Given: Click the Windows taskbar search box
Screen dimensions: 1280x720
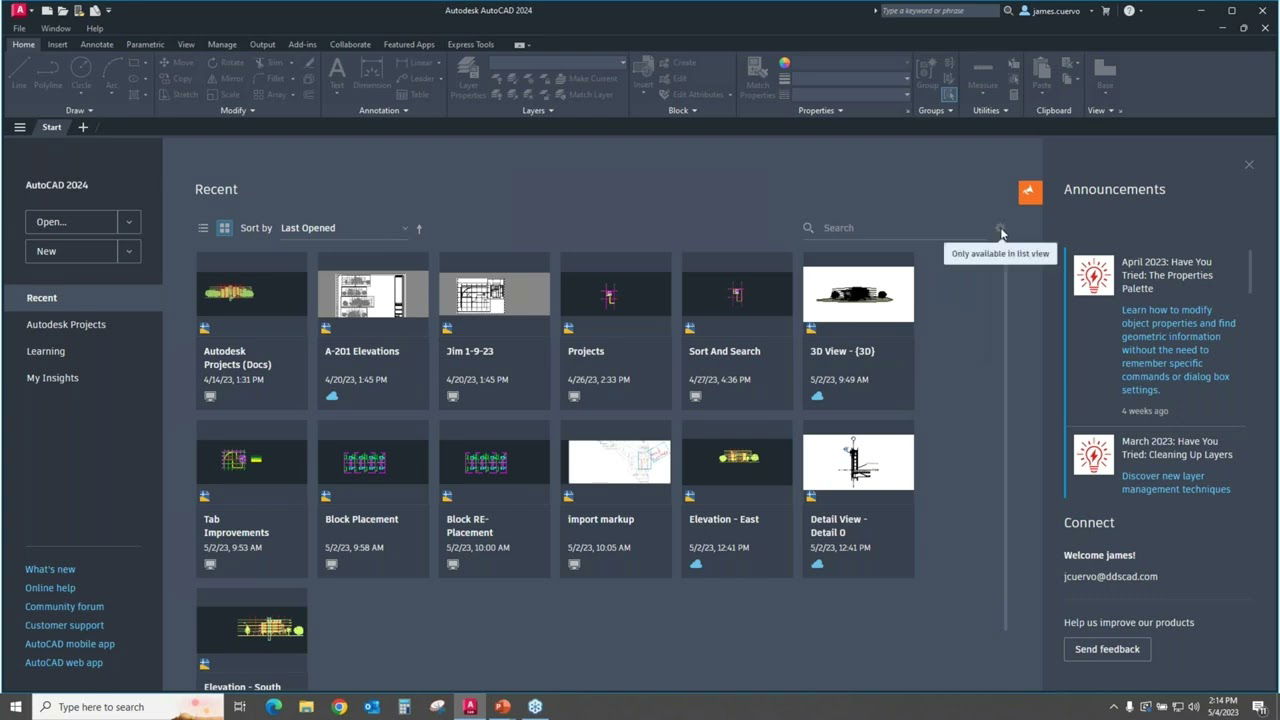Looking at the screenshot, I should [128, 707].
